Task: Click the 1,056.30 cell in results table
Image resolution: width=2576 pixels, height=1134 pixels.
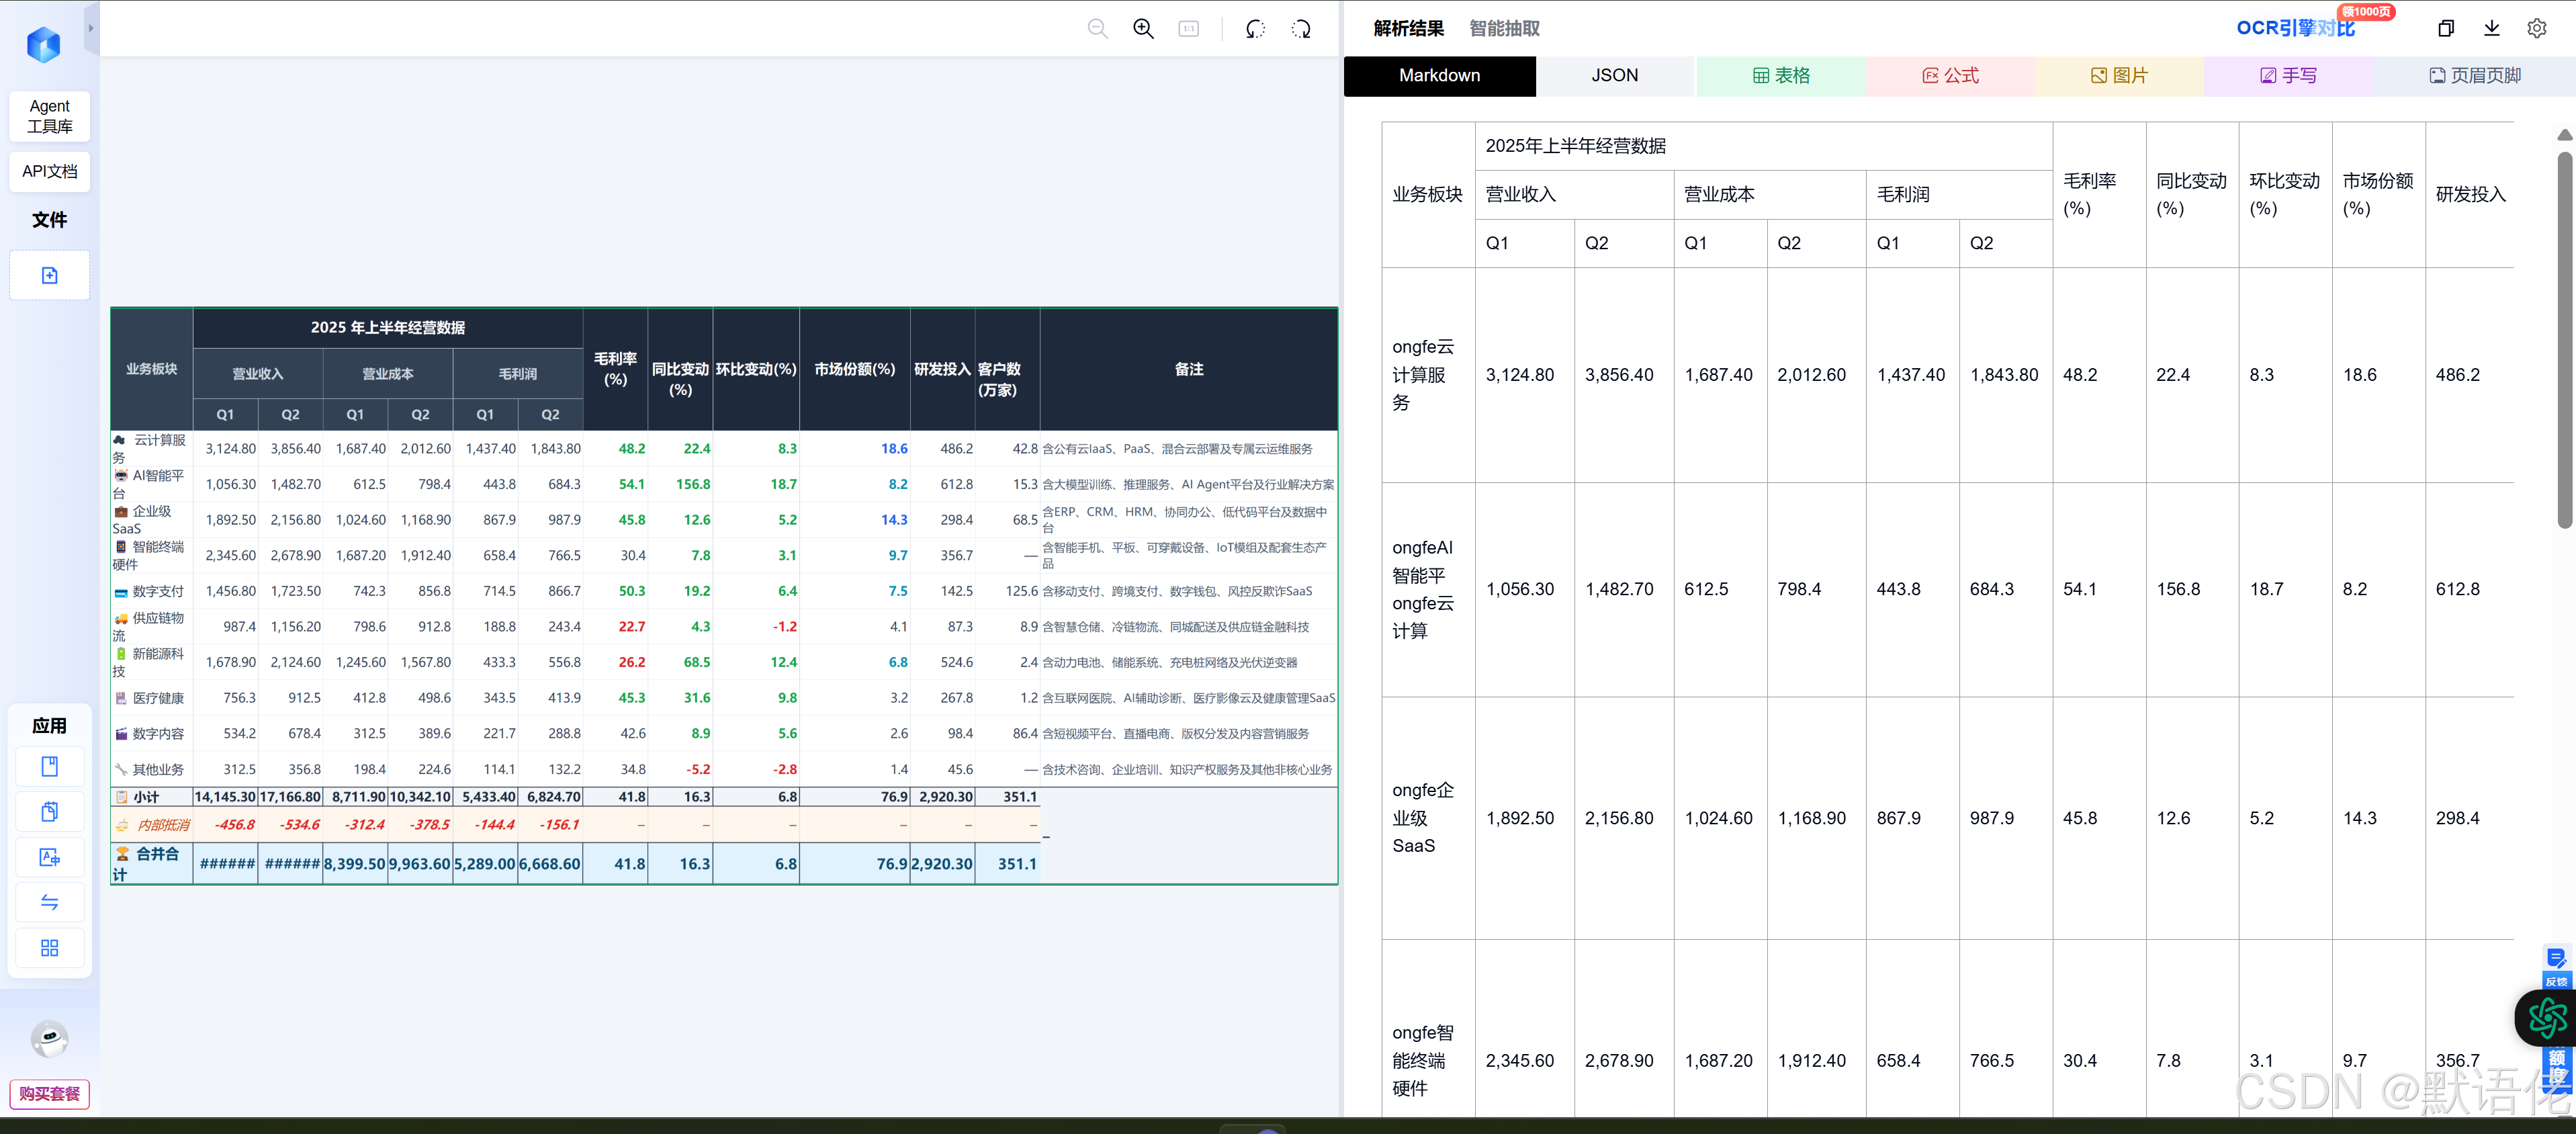Action: (x=1524, y=589)
